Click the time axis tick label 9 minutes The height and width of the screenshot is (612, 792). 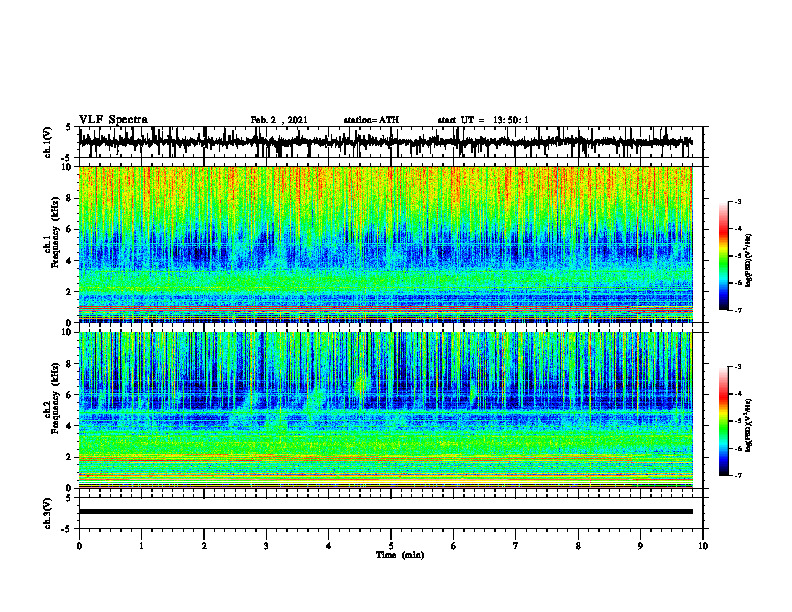pyautogui.click(x=640, y=546)
